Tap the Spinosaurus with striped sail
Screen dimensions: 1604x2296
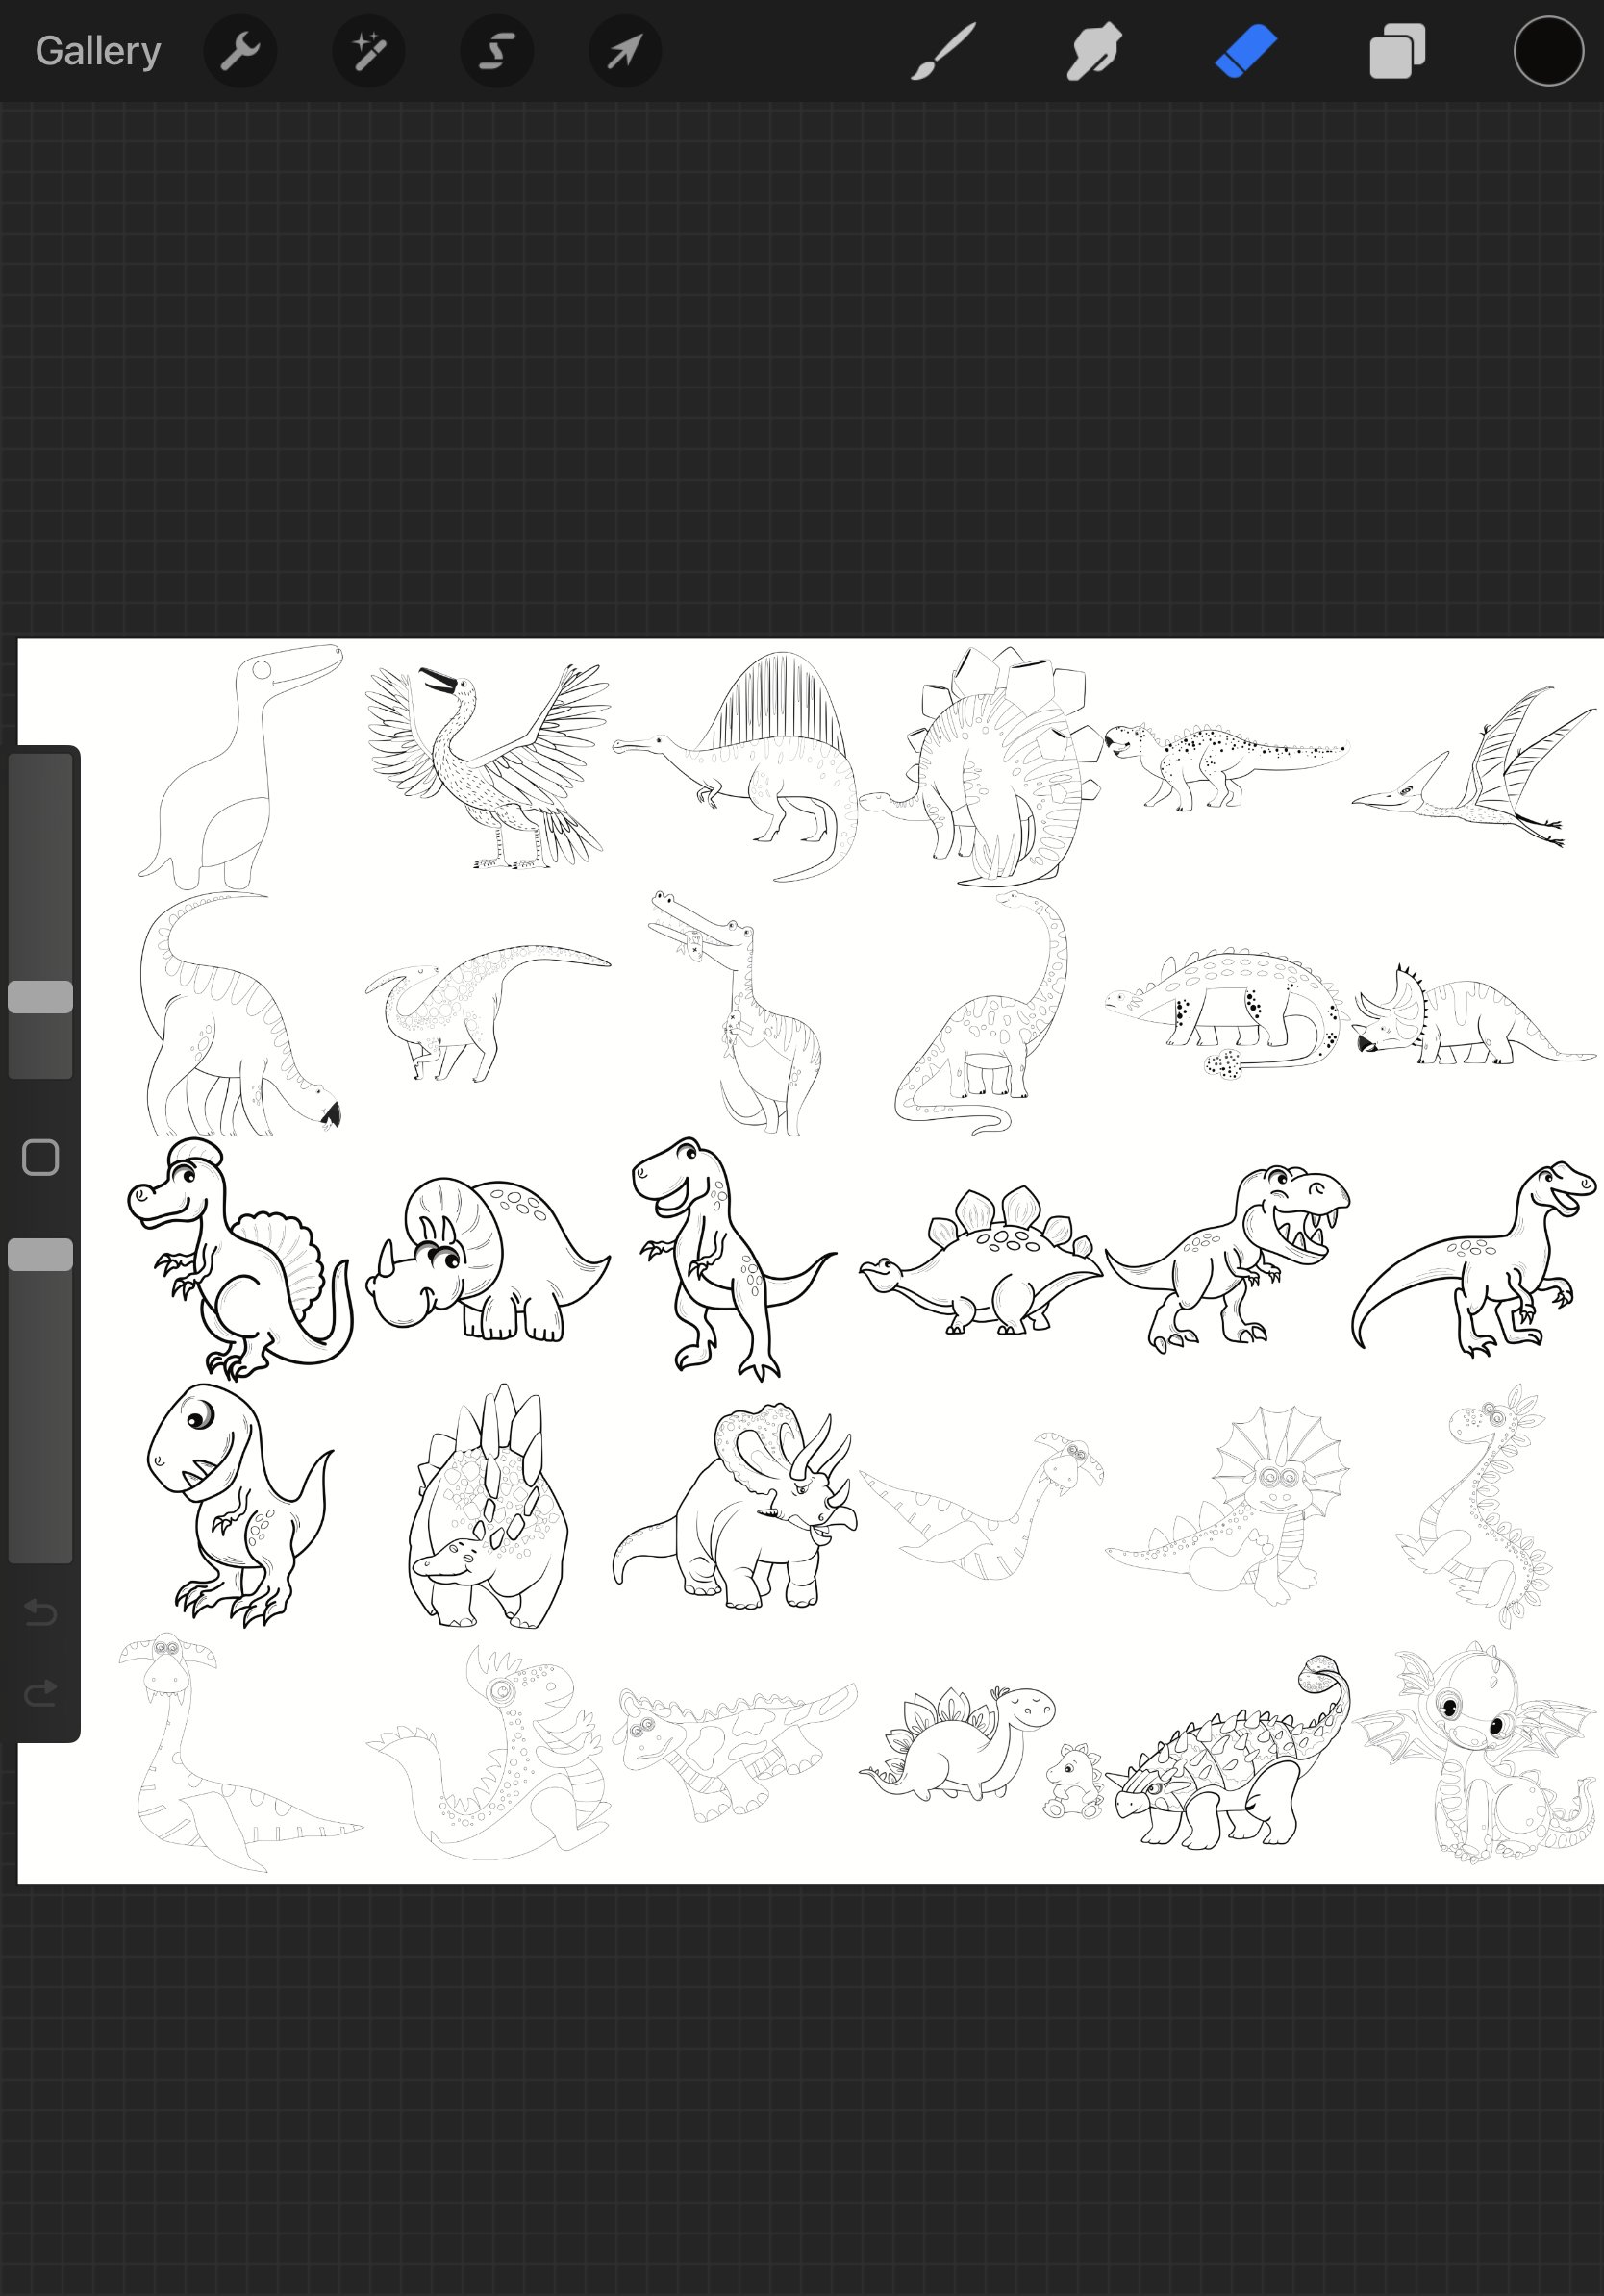pyautogui.click(x=735, y=767)
